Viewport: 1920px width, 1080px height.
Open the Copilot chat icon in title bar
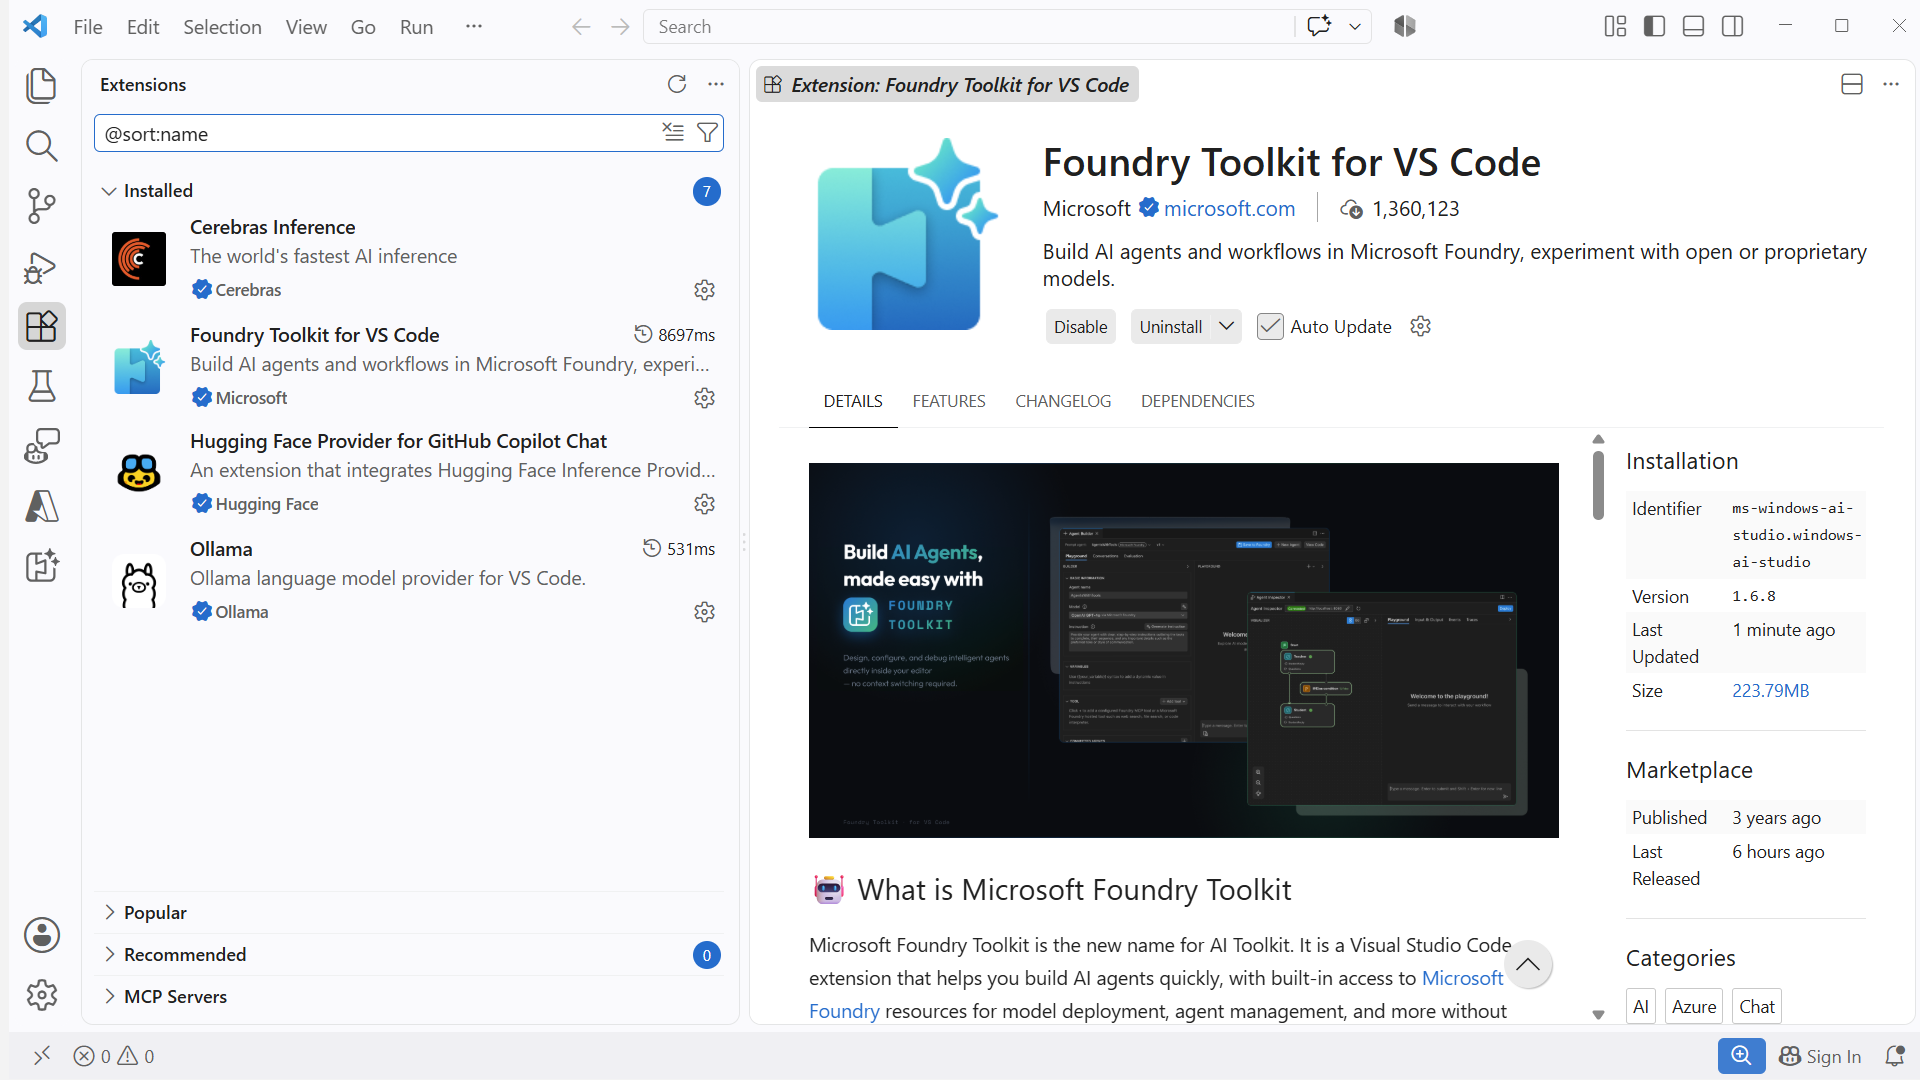(1319, 27)
